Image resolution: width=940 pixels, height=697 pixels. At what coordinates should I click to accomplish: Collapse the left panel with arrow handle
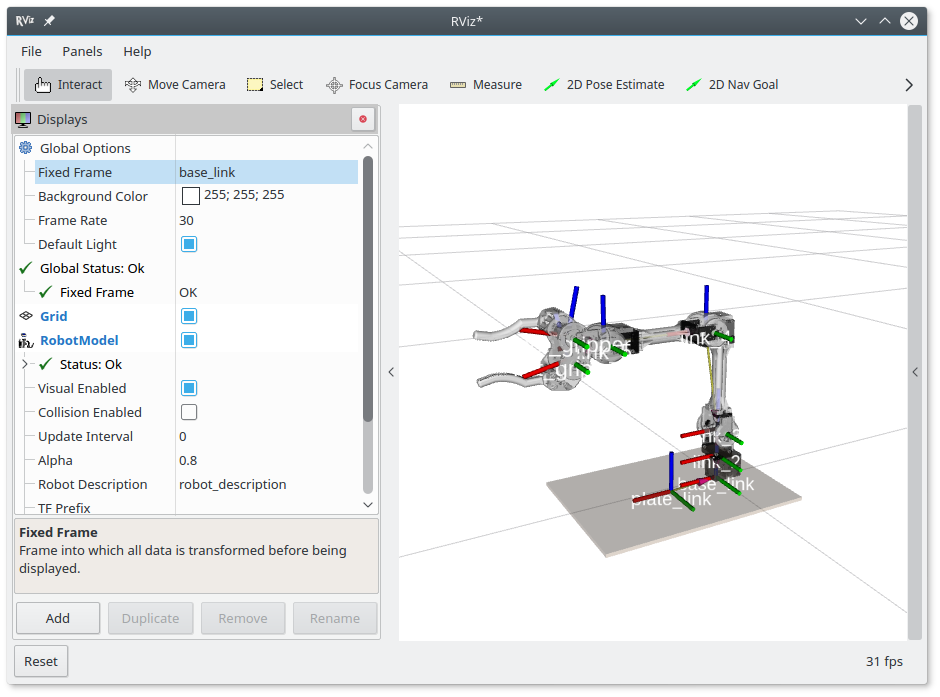391,372
